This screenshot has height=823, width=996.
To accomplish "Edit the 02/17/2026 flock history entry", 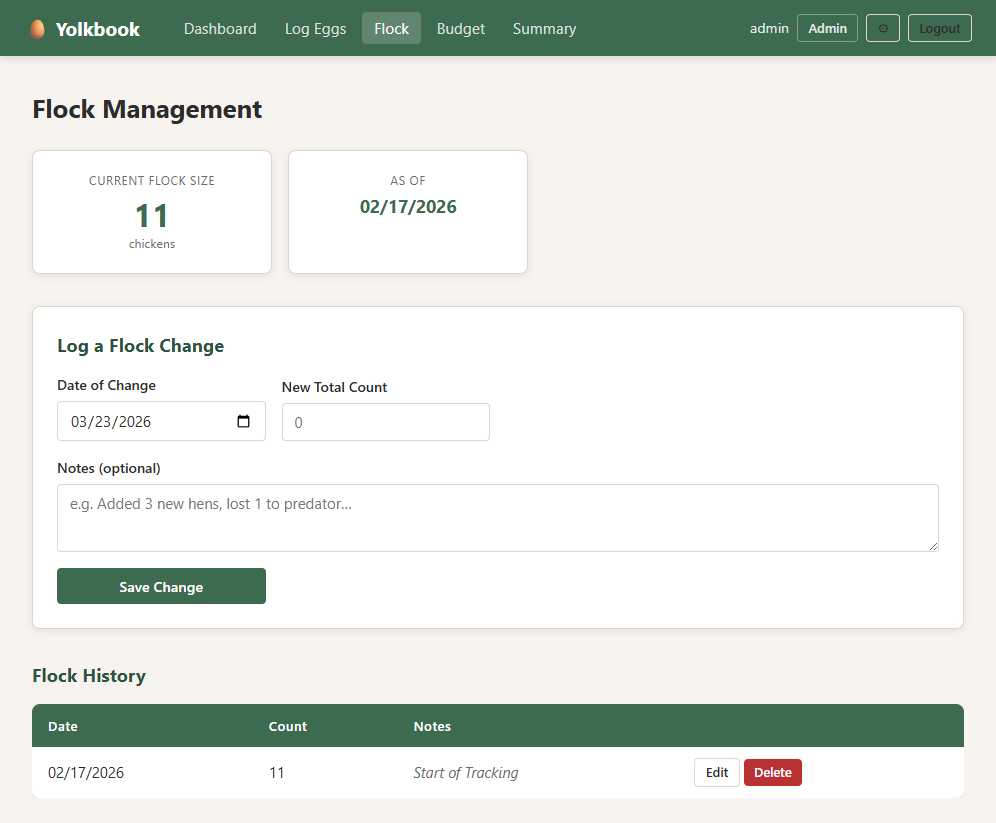I will pos(716,772).
